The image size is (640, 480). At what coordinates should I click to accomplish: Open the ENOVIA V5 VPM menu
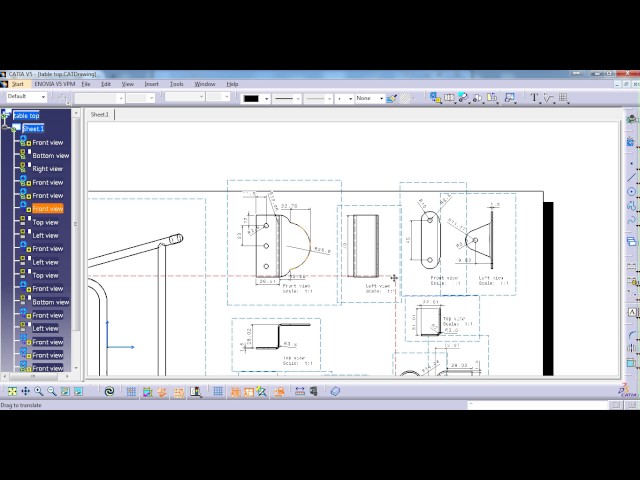click(55, 84)
